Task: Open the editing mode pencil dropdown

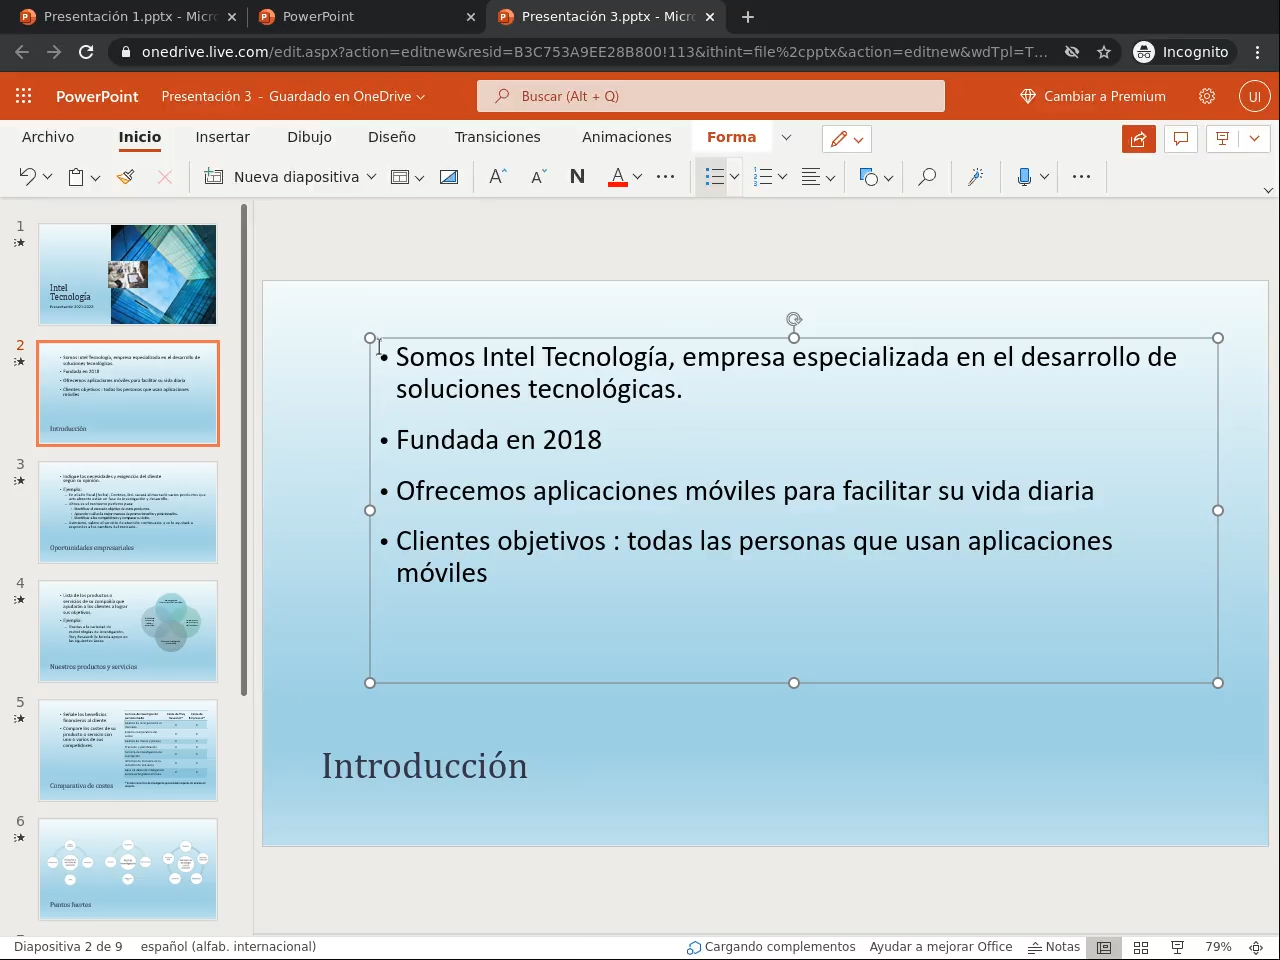Action: 846,139
